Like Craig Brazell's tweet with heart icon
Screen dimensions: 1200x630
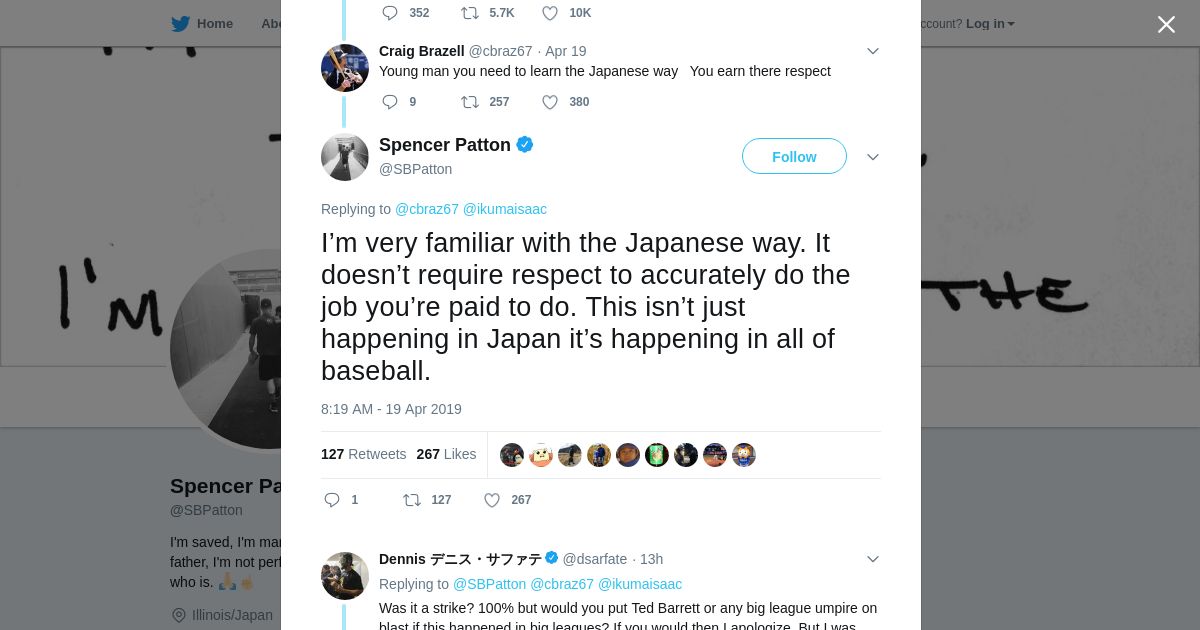click(x=550, y=102)
